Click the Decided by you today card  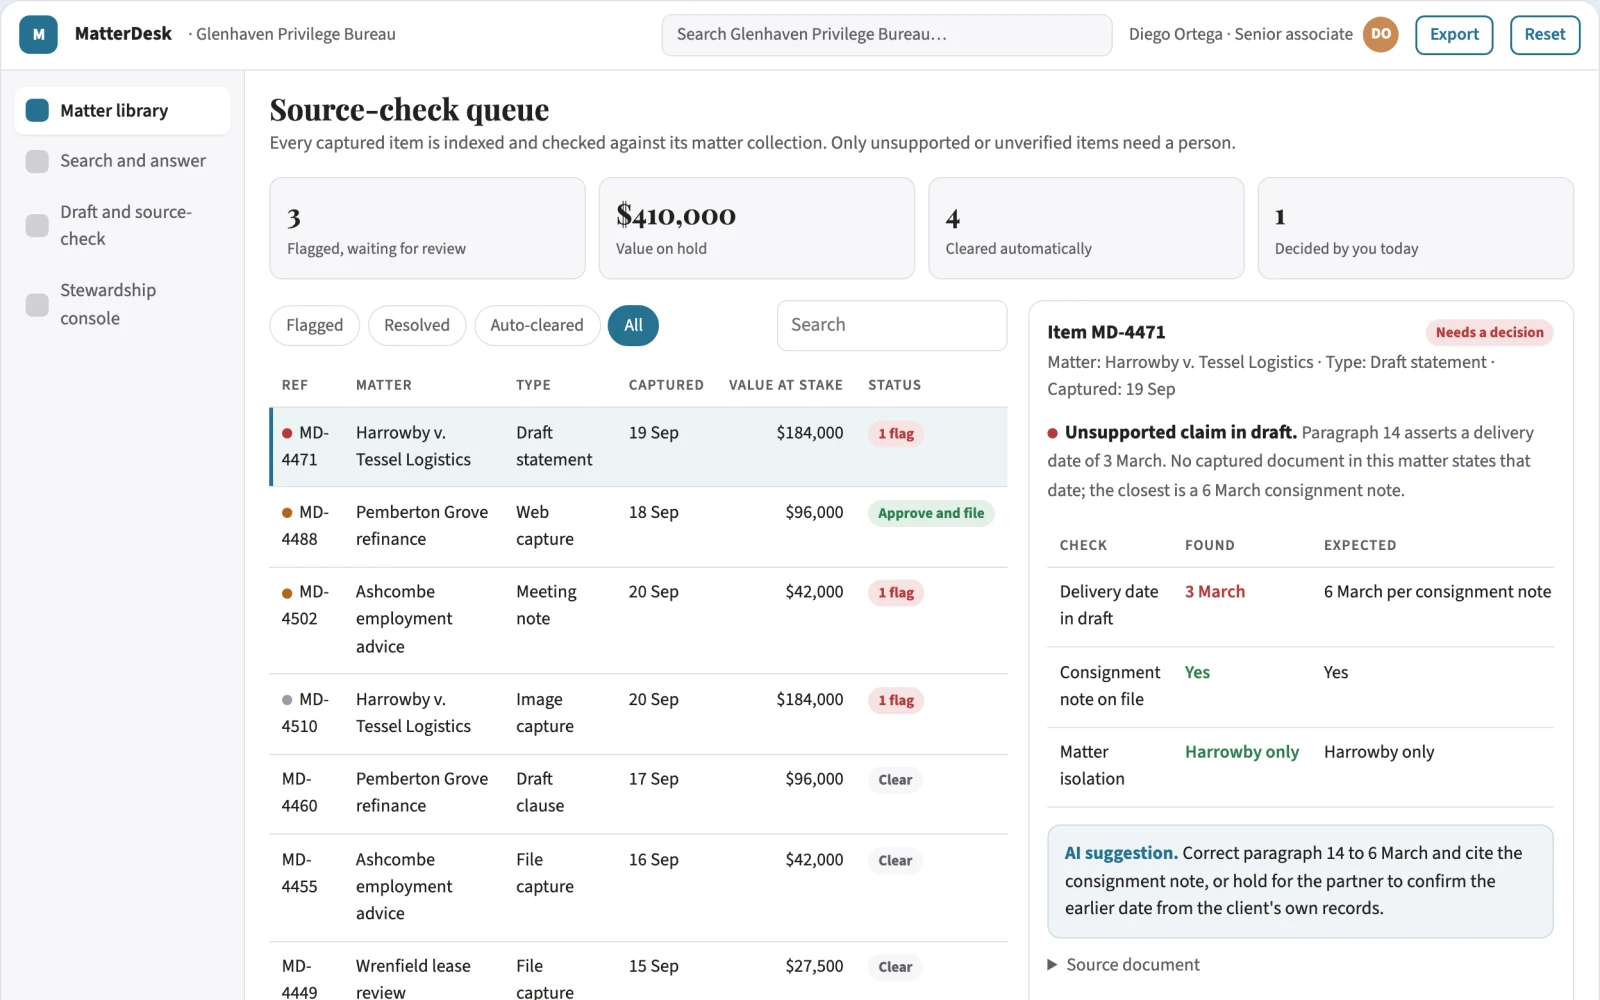point(1415,228)
